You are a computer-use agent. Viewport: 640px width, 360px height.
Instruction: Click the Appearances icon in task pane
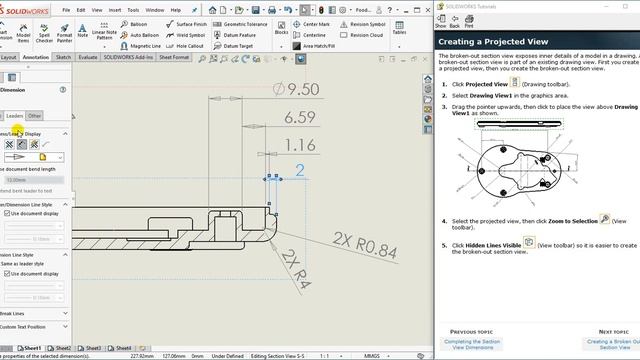click(x=427, y=119)
